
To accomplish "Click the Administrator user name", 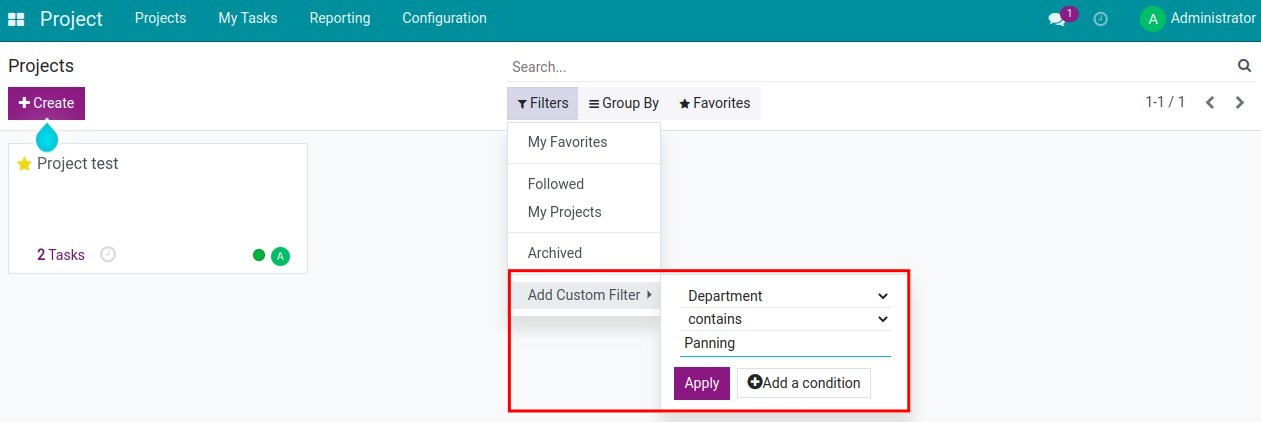I will 1213,18.
